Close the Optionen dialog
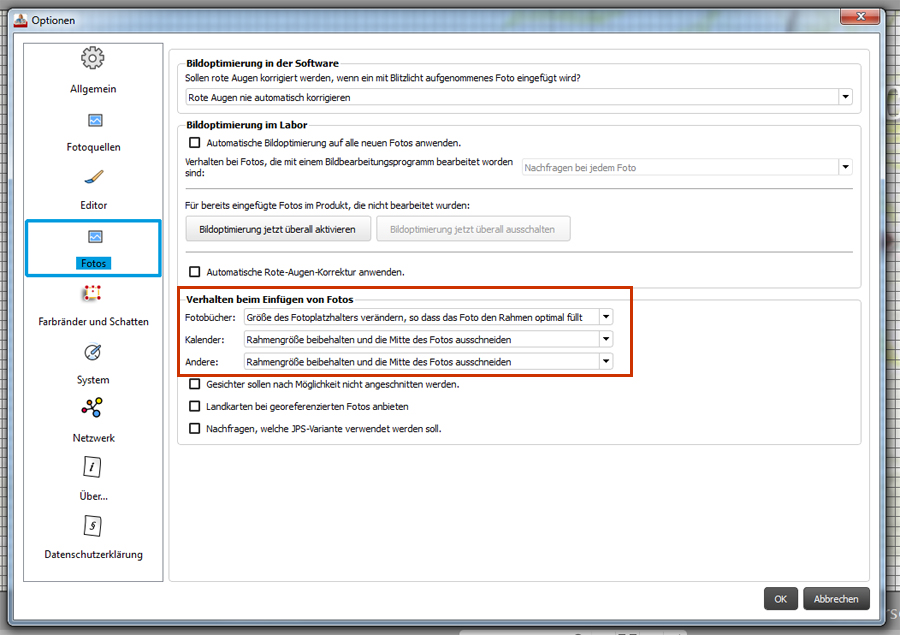Viewport: 900px width, 635px height. click(860, 17)
